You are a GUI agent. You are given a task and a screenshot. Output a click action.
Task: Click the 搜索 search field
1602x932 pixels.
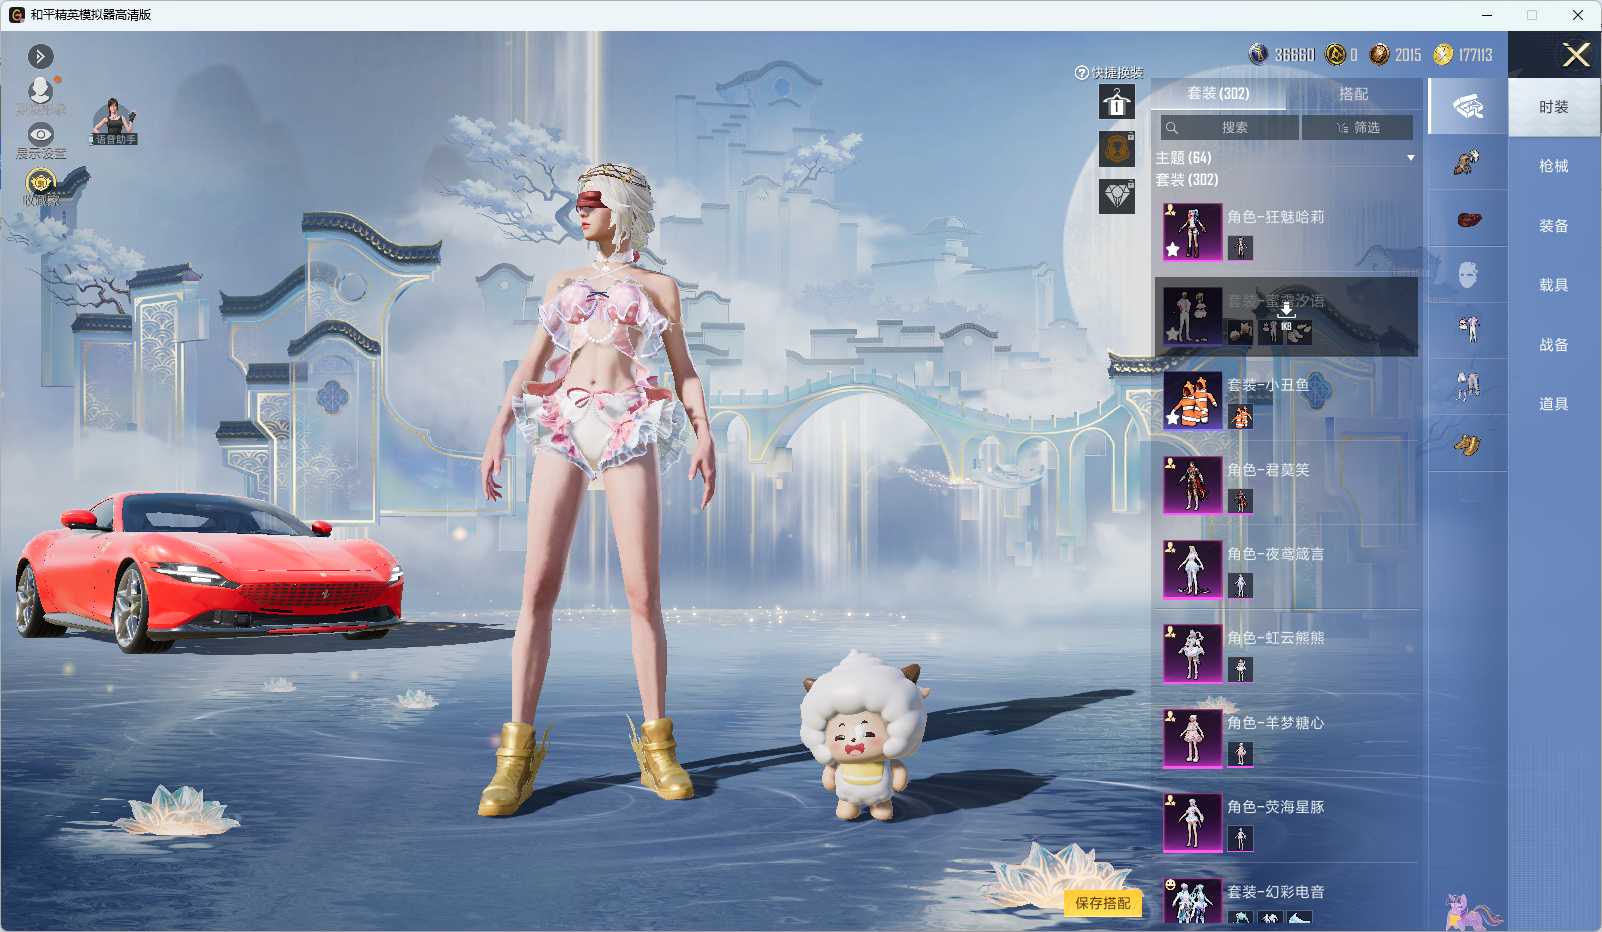tap(1229, 127)
